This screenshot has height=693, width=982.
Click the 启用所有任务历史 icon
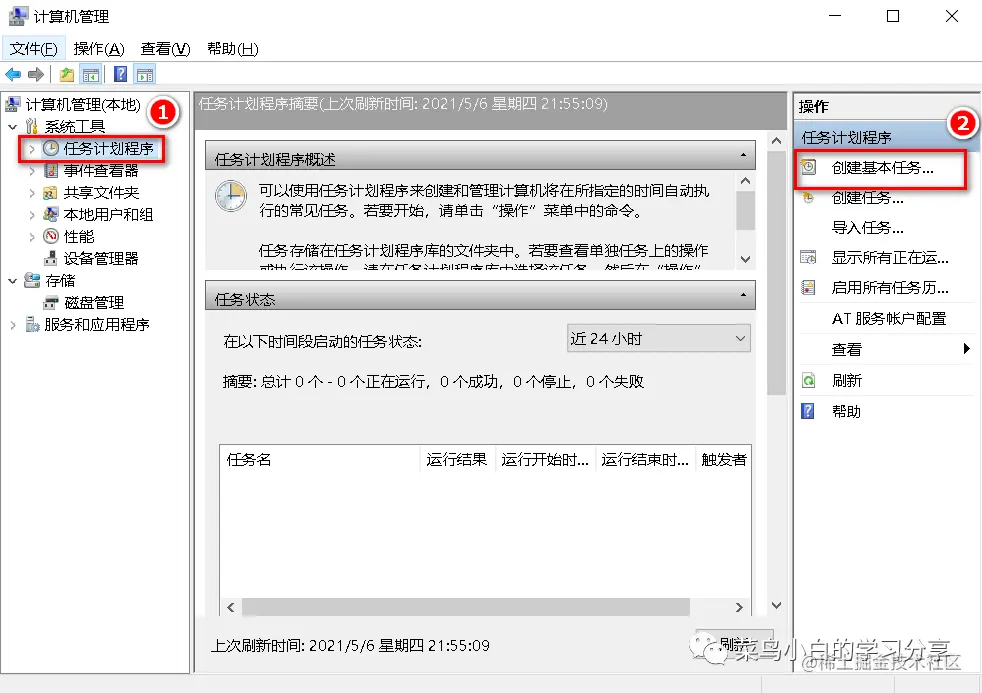809,287
